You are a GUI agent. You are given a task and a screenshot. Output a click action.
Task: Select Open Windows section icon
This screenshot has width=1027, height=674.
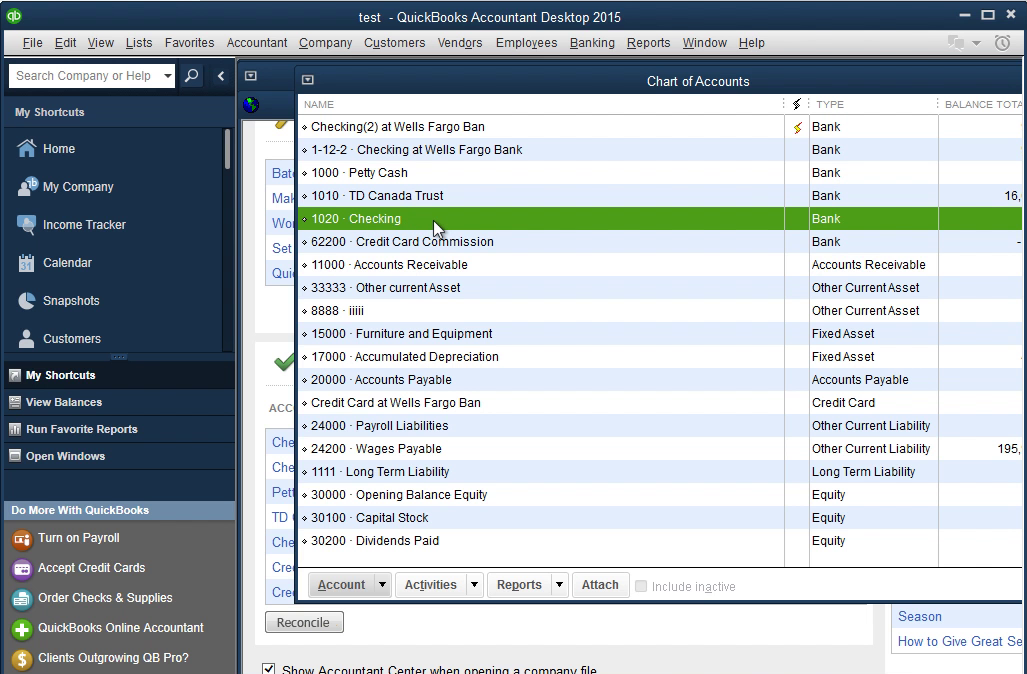(15, 456)
